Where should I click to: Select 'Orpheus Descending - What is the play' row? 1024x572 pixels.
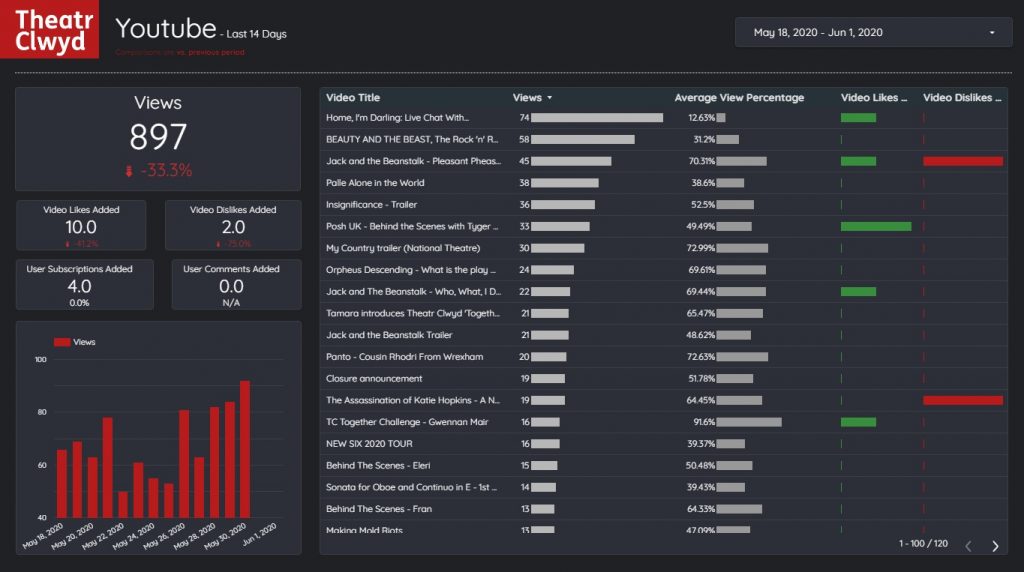coord(664,270)
